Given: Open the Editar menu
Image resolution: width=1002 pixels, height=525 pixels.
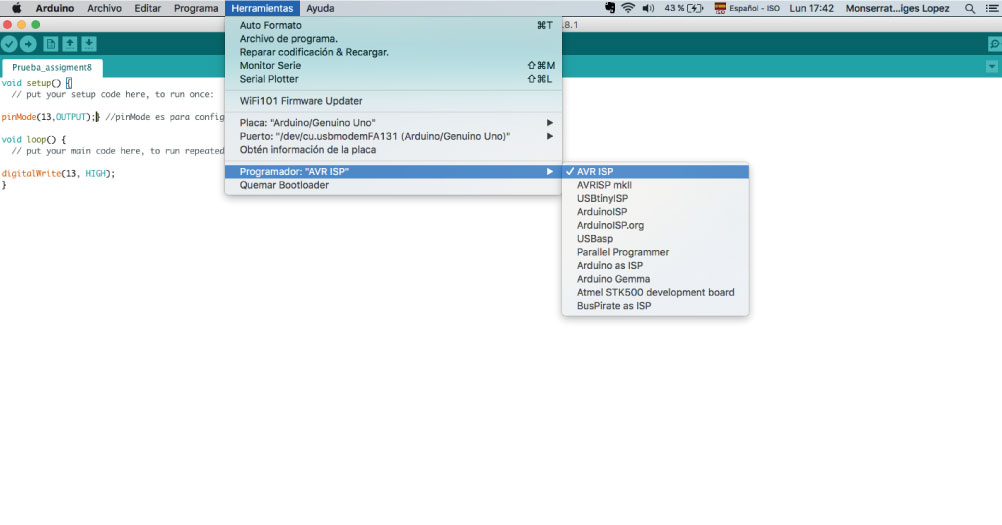Looking at the screenshot, I should point(148,8).
